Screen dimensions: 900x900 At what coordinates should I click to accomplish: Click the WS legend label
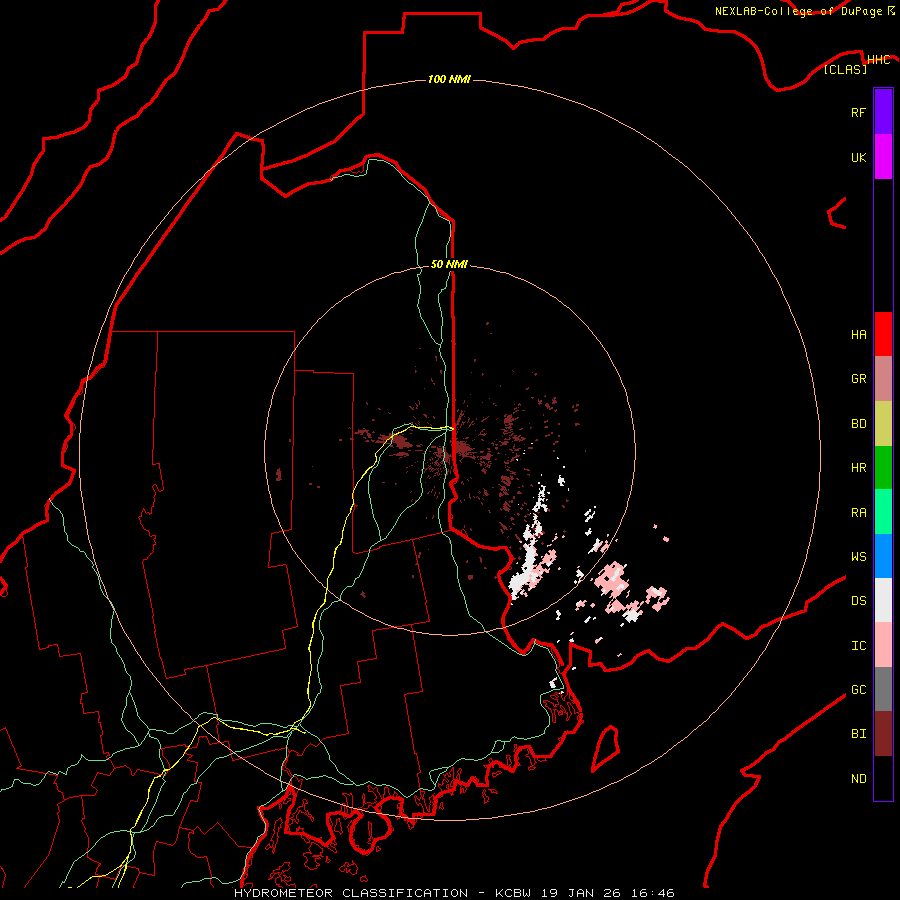(x=858, y=557)
